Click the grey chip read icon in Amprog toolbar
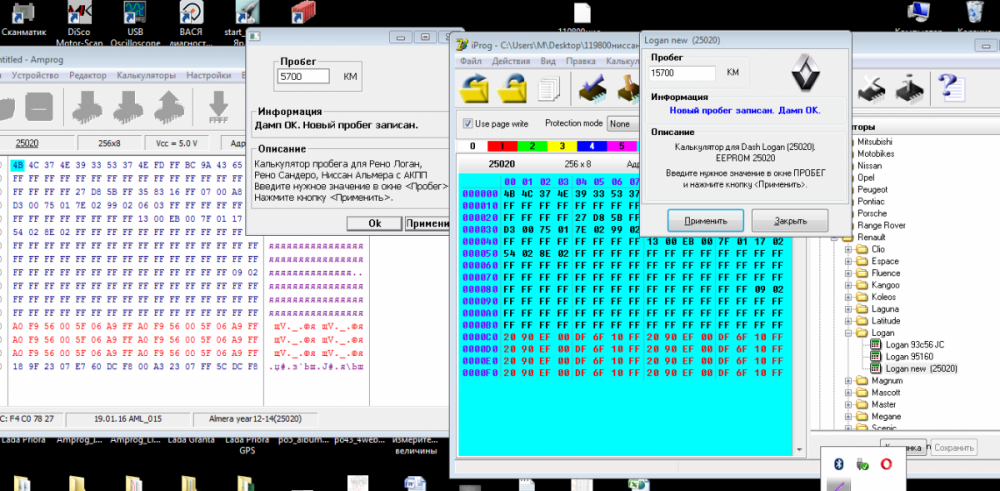The width and height of the screenshot is (1000, 491). pos(87,107)
